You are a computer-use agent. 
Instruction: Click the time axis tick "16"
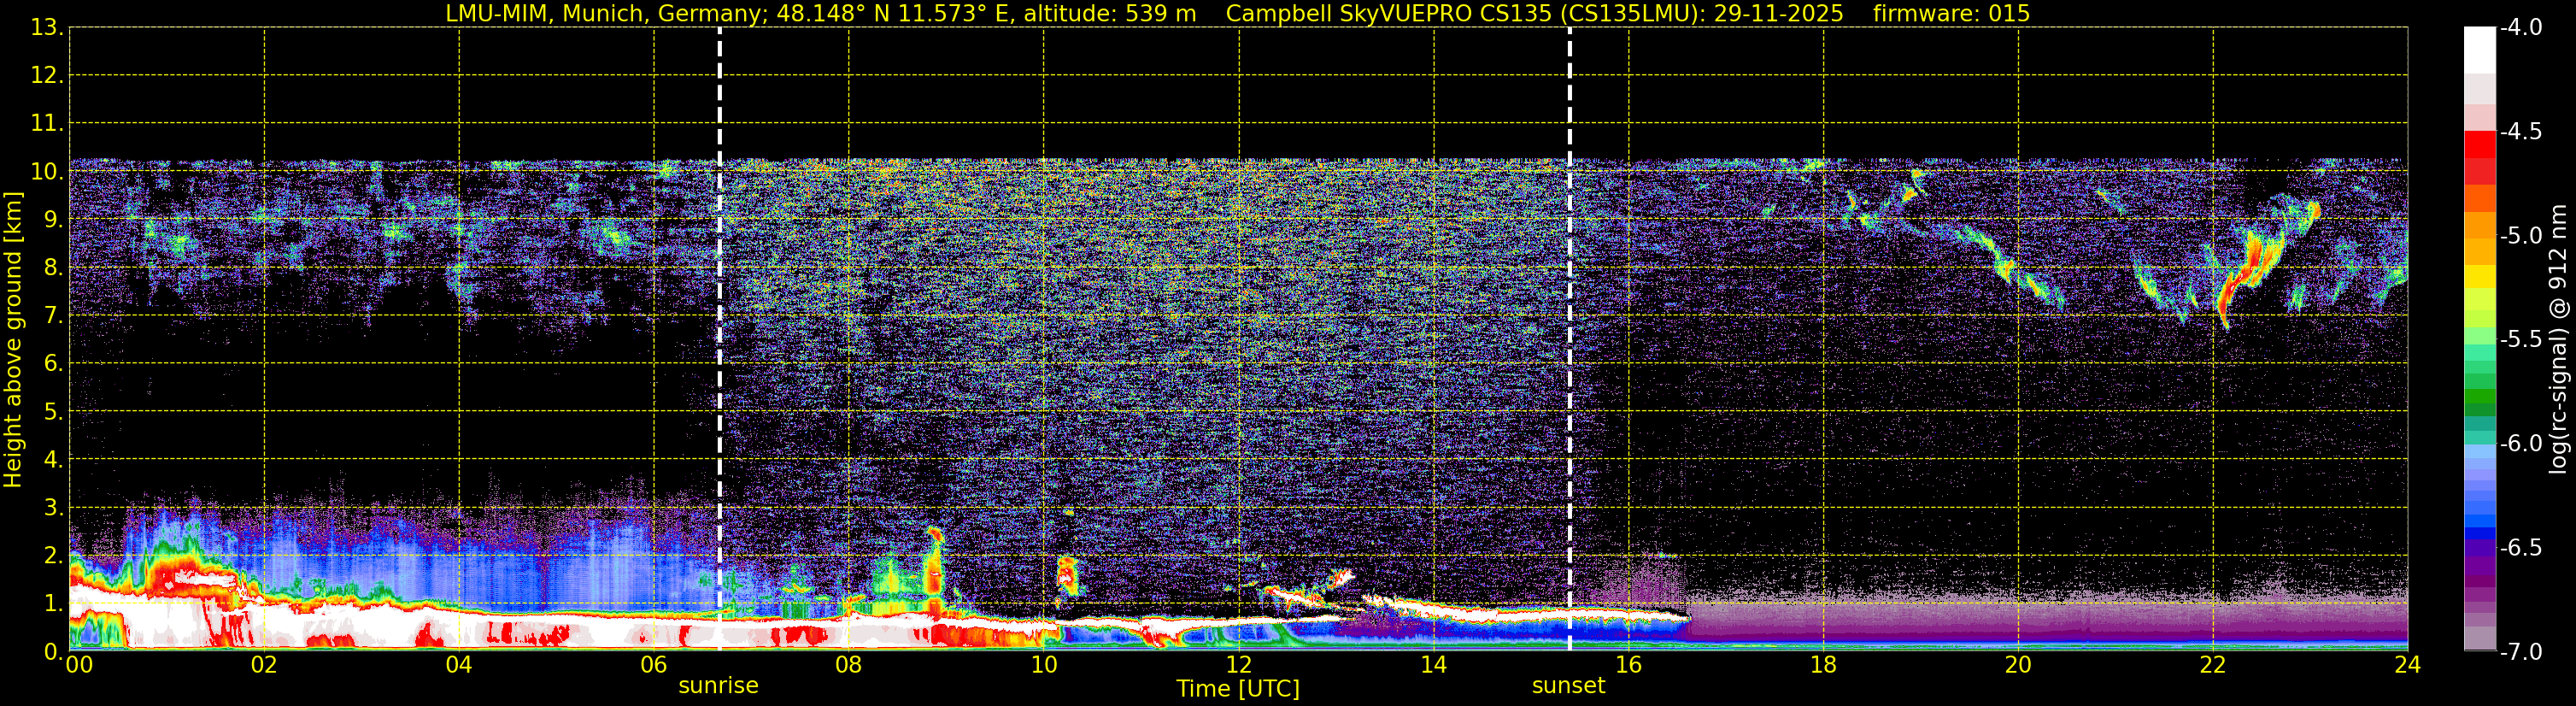tap(1628, 665)
